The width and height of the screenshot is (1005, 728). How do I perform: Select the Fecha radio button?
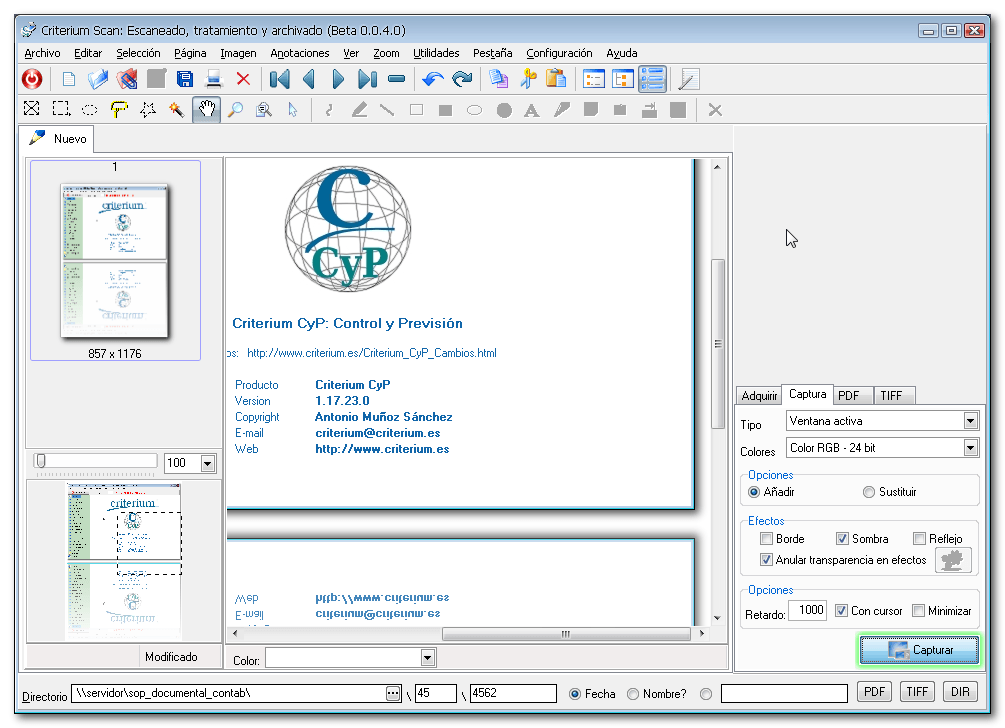pyautogui.click(x=575, y=694)
